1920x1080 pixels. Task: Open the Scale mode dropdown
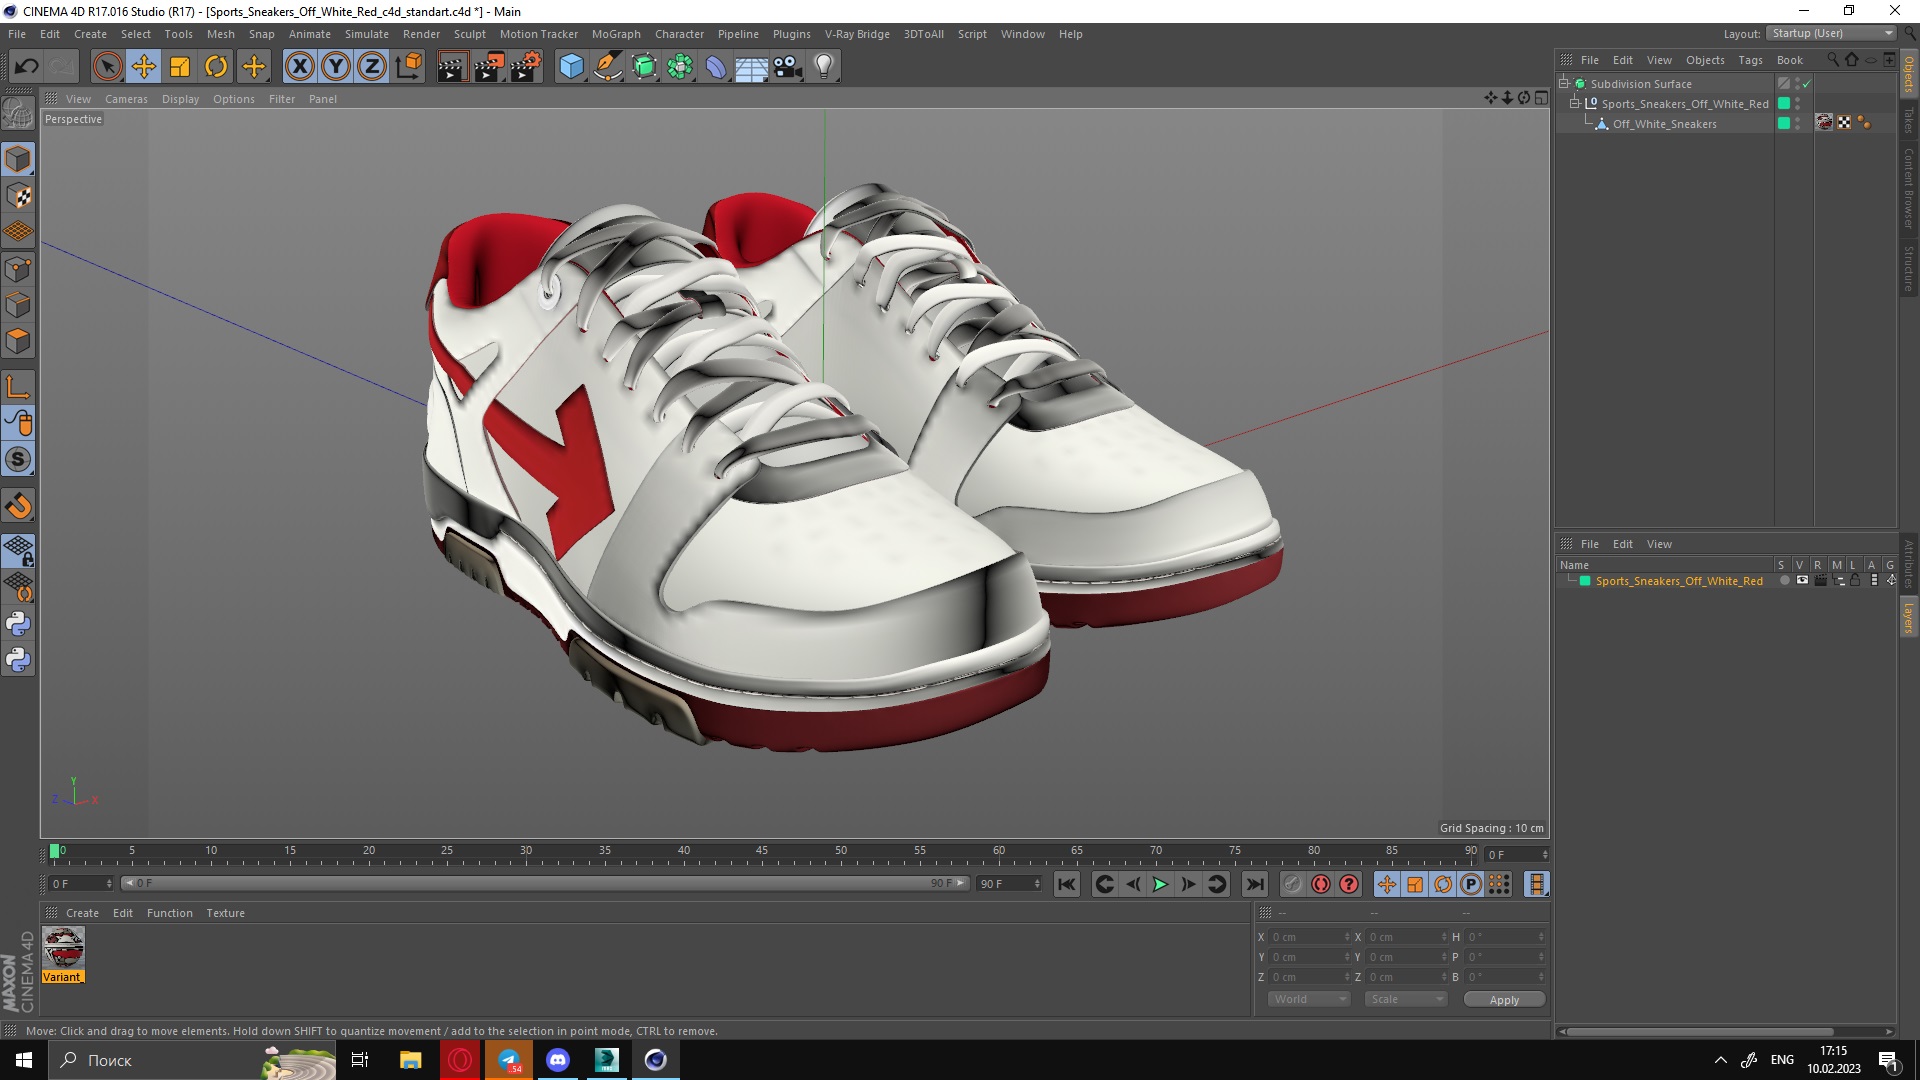click(1406, 999)
